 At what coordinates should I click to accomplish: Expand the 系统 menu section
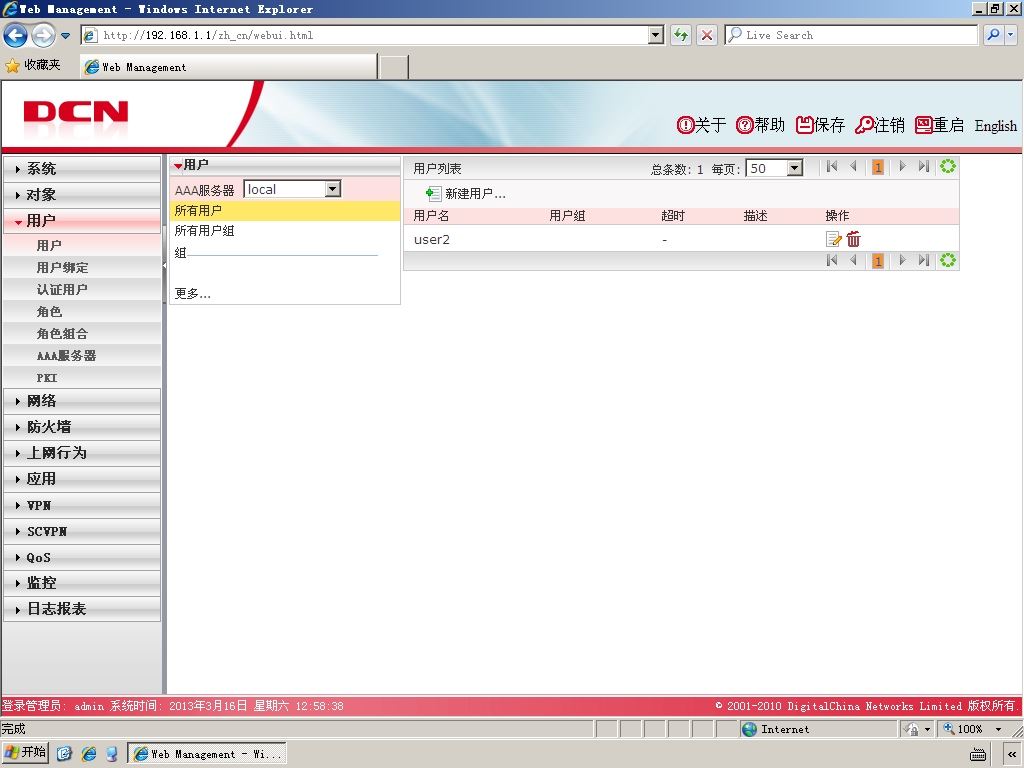pyautogui.click(x=82, y=168)
